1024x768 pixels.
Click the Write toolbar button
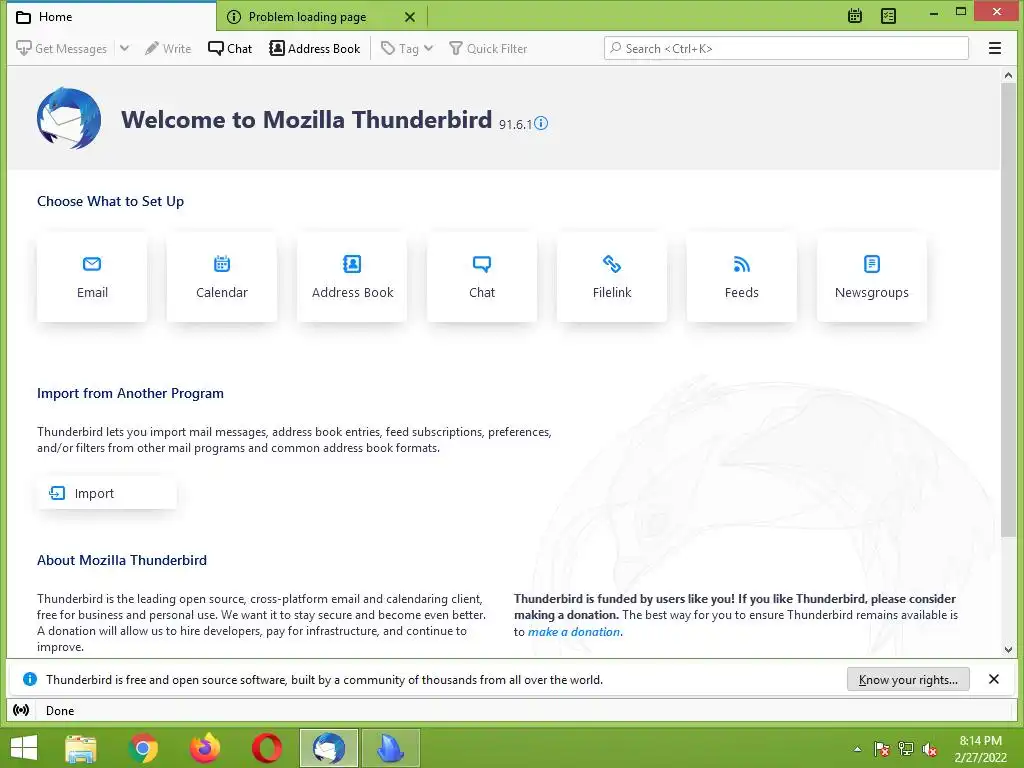tap(168, 48)
